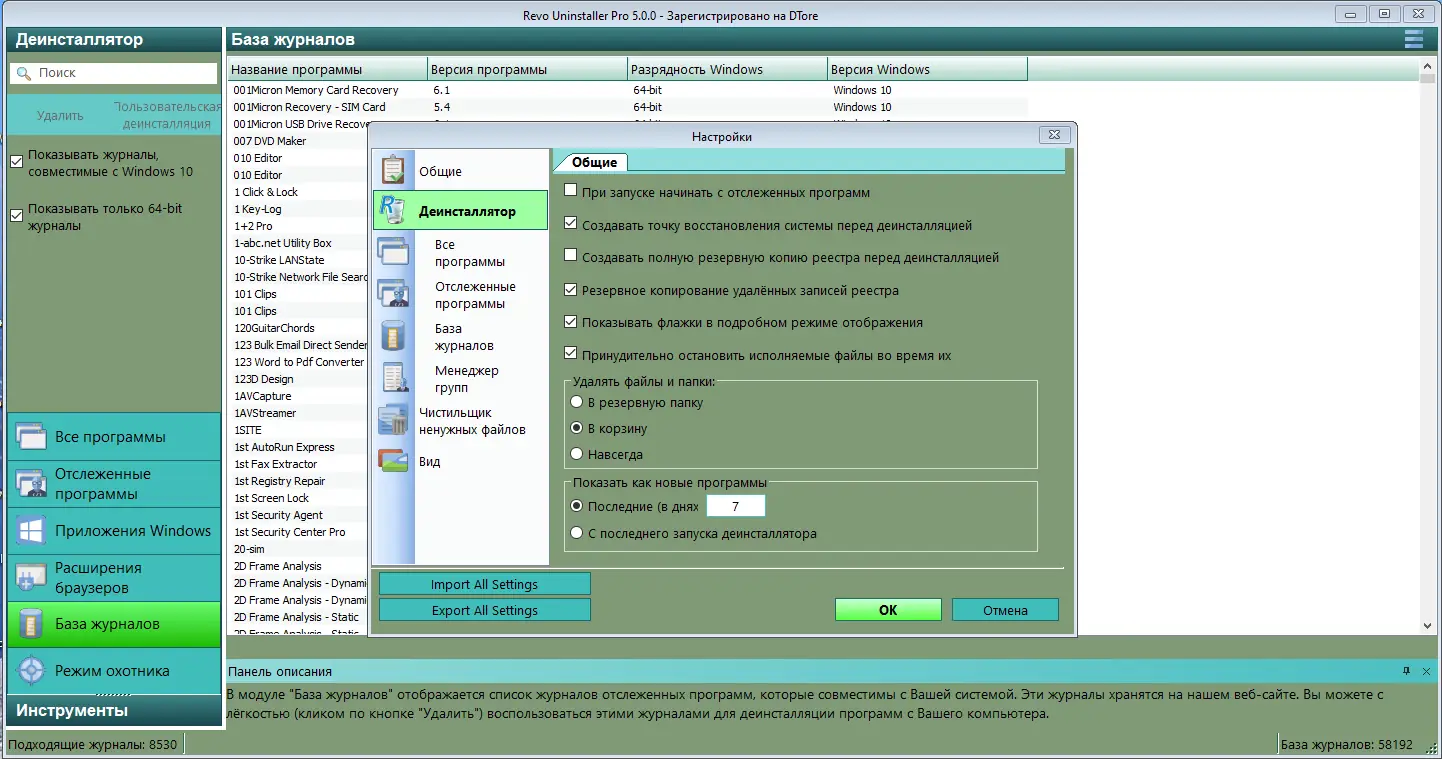Go to Приложения Windows section
This screenshot has width=1442, height=759.
pos(114,531)
